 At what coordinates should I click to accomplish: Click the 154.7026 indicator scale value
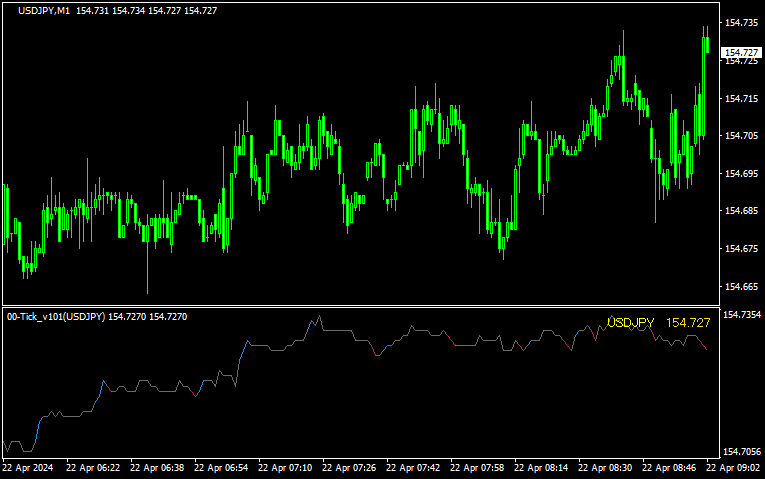click(x=743, y=452)
